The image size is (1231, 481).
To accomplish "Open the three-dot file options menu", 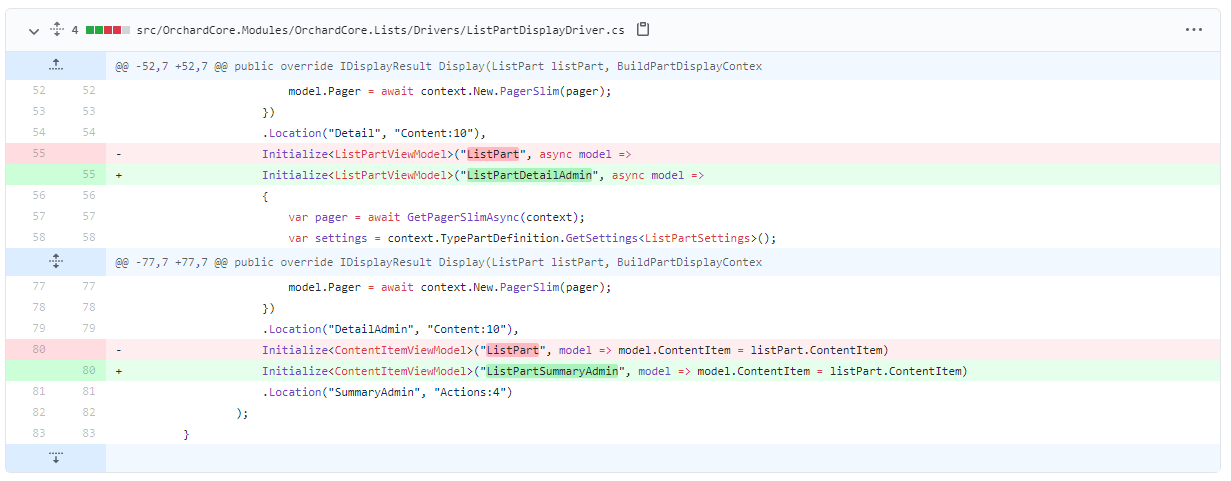I will tap(1194, 30).
